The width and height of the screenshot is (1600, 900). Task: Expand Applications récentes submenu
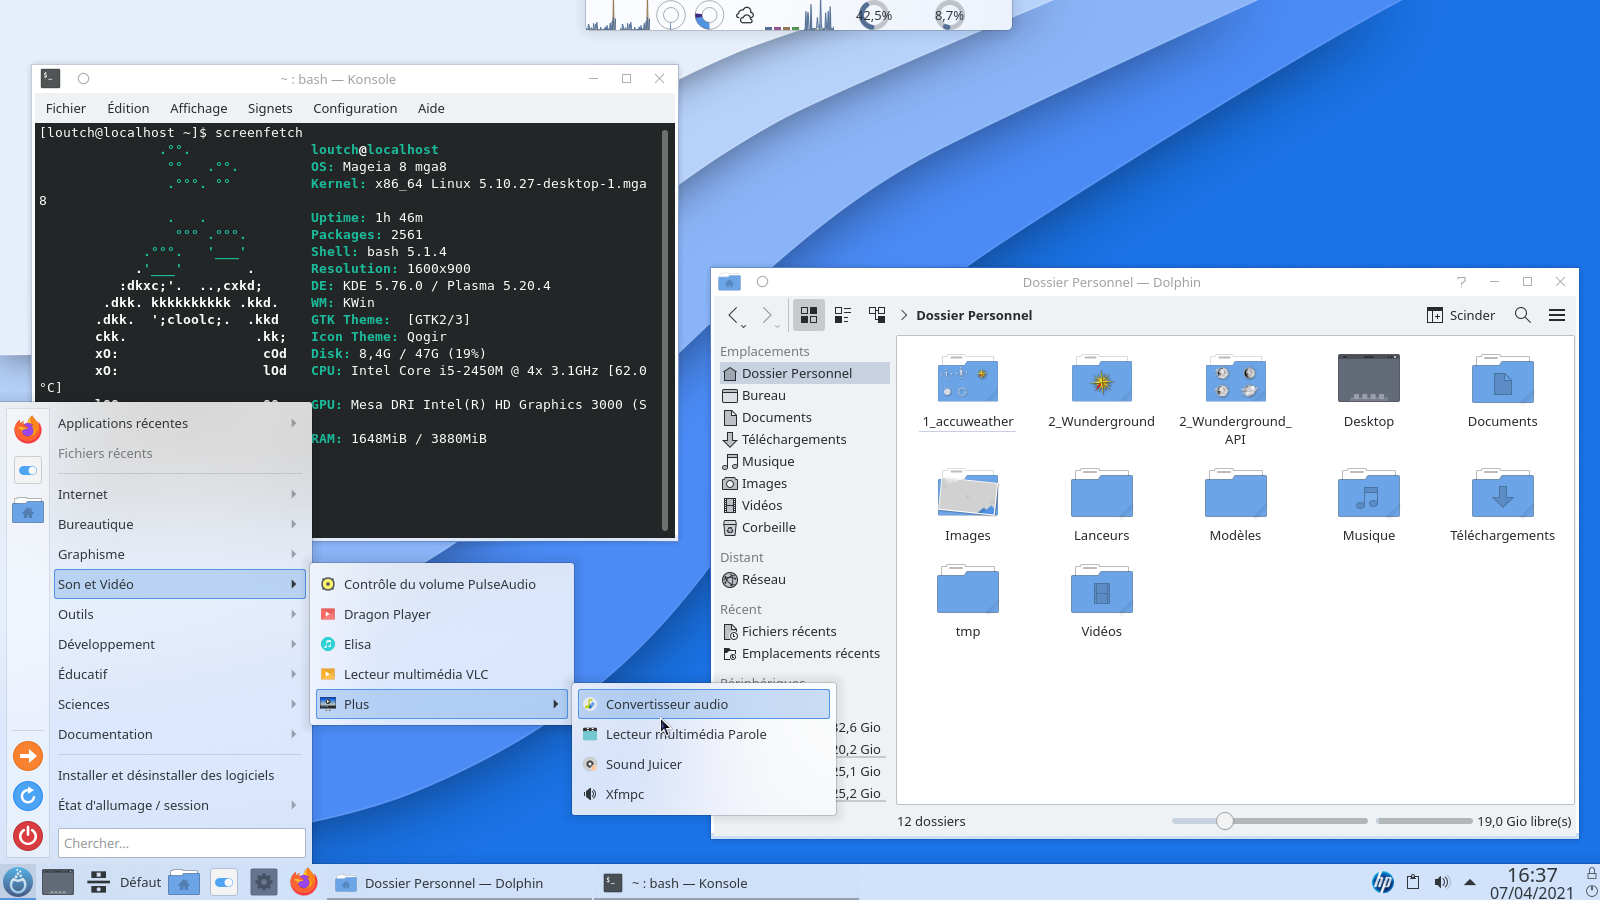coord(178,423)
